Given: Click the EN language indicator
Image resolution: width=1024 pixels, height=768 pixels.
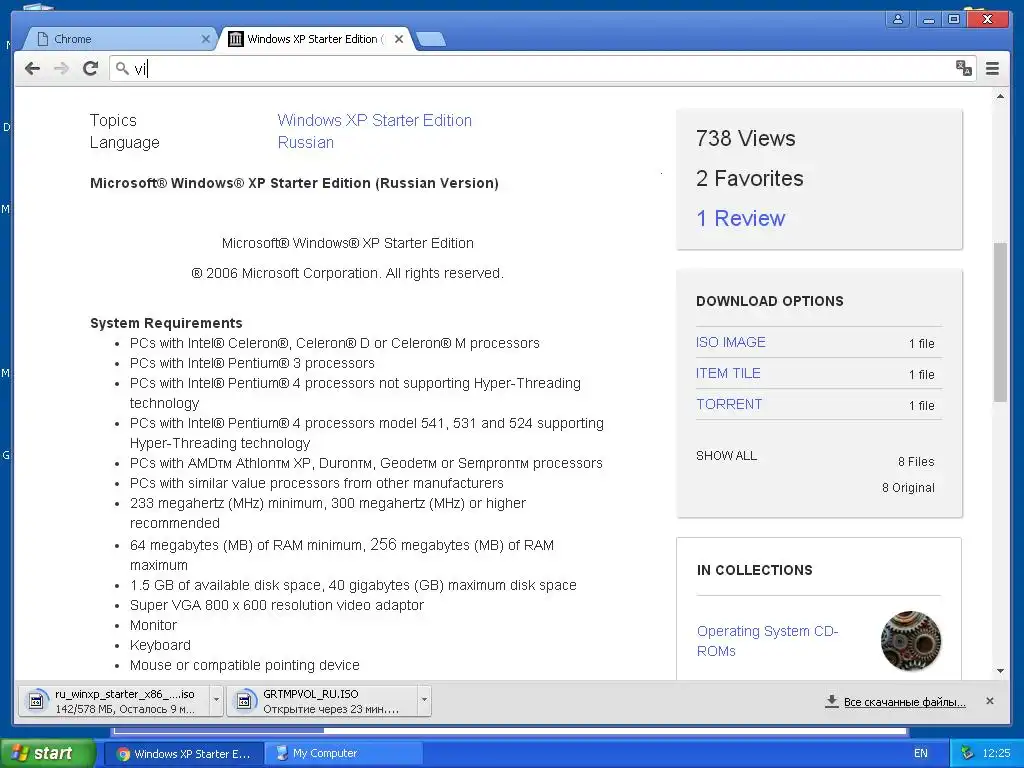Looking at the screenshot, I should [920, 753].
